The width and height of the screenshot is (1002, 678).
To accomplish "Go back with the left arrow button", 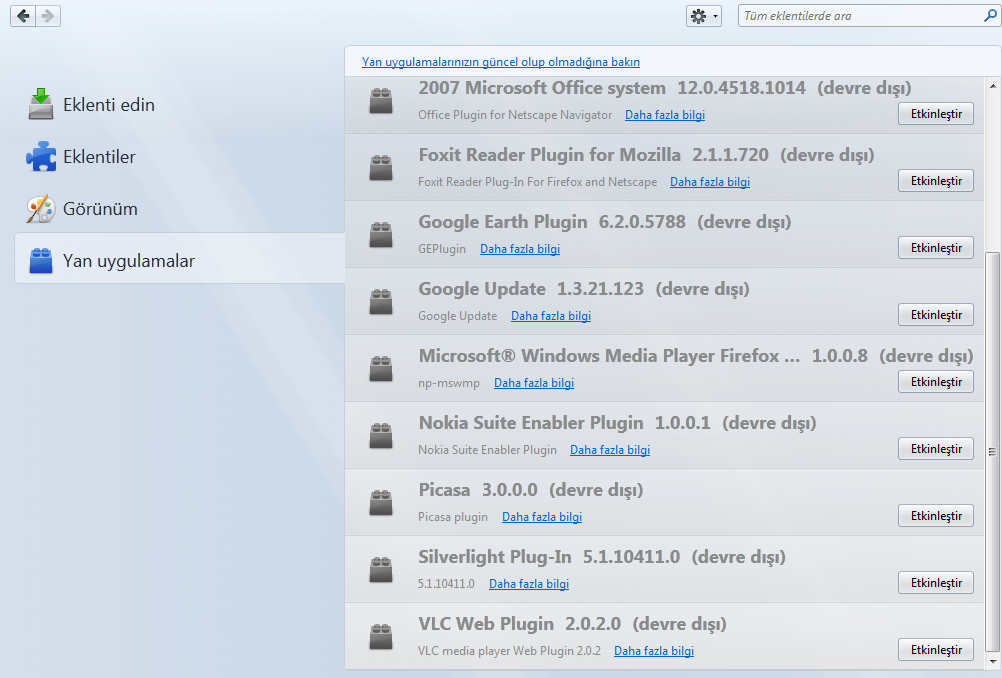I will (x=24, y=16).
